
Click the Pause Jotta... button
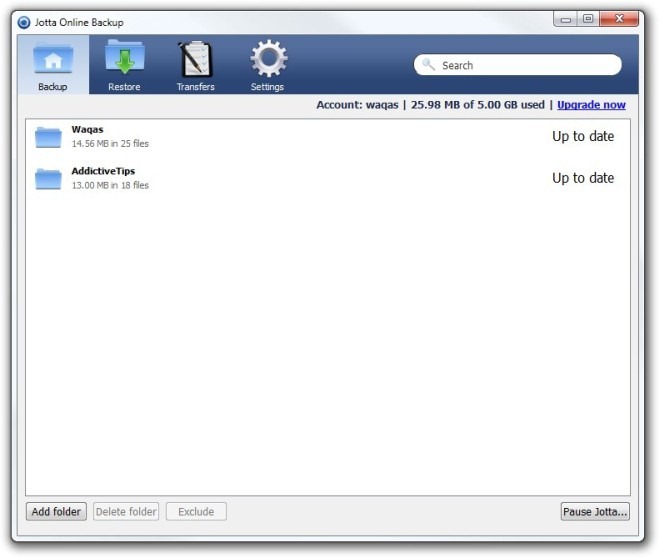(x=595, y=511)
